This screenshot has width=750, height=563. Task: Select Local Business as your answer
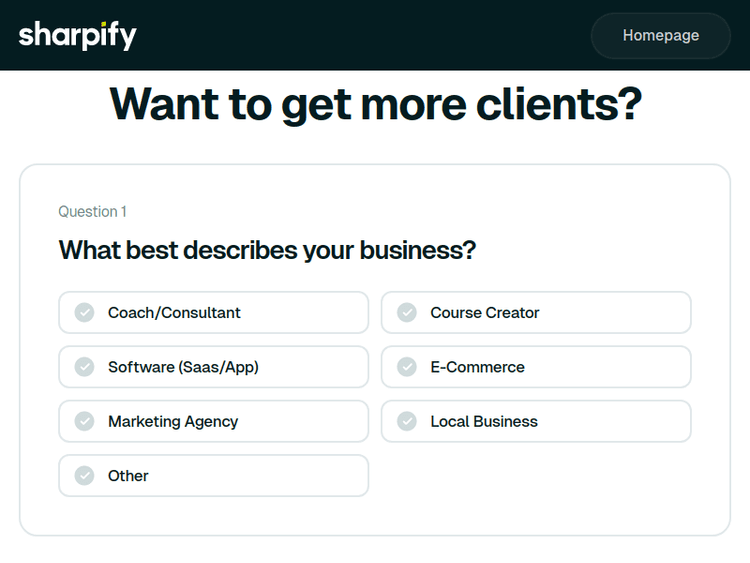click(536, 422)
